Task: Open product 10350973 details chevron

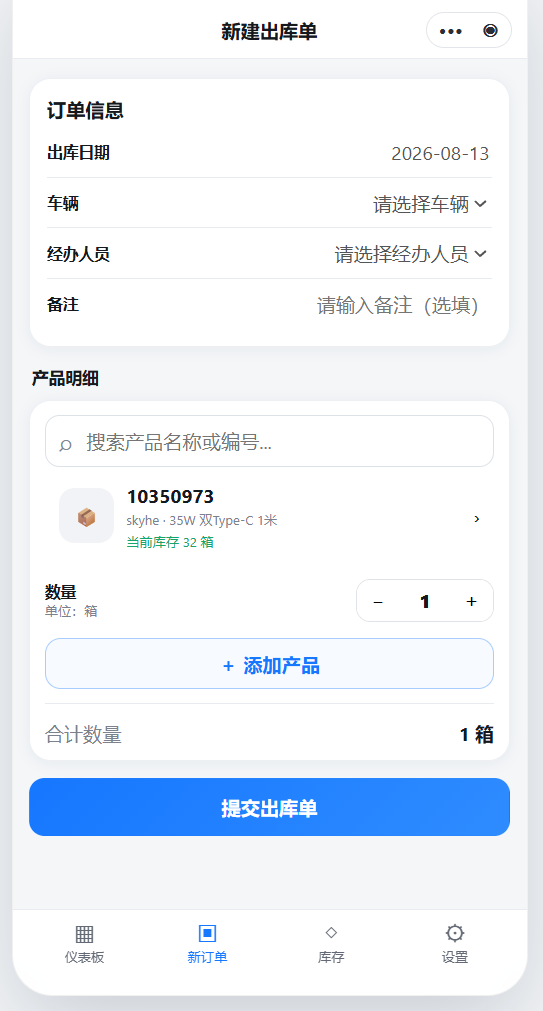Action: (x=477, y=518)
